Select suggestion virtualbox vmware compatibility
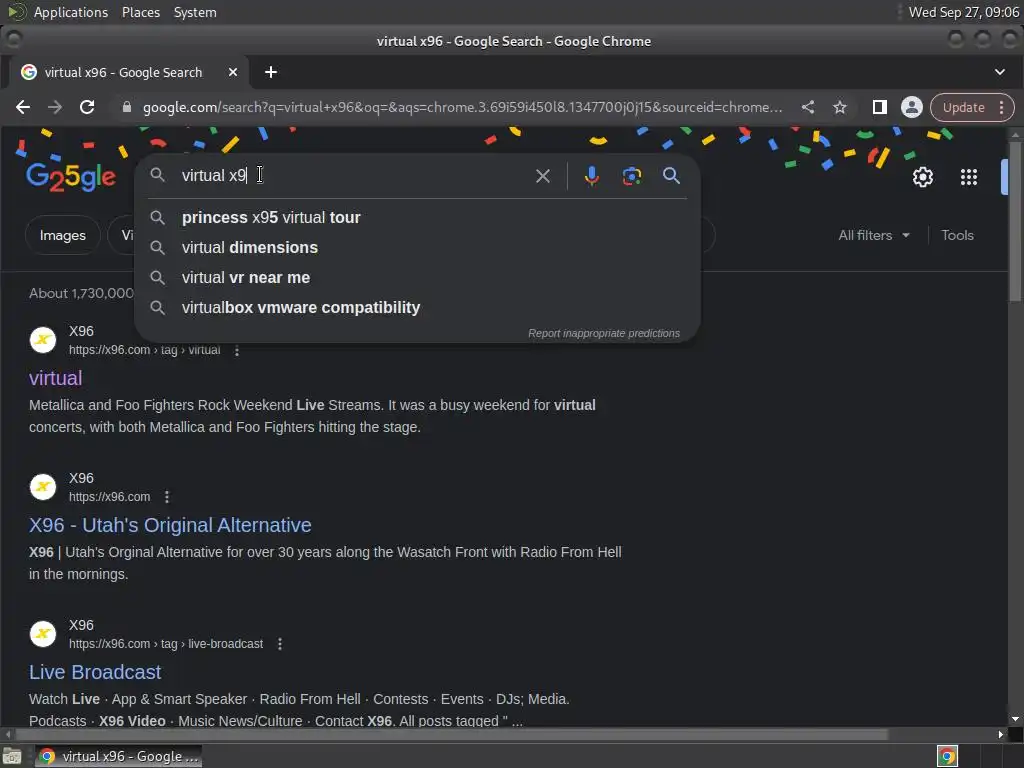The height and width of the screenshot is (768, 1024). (x=418, y=308)
